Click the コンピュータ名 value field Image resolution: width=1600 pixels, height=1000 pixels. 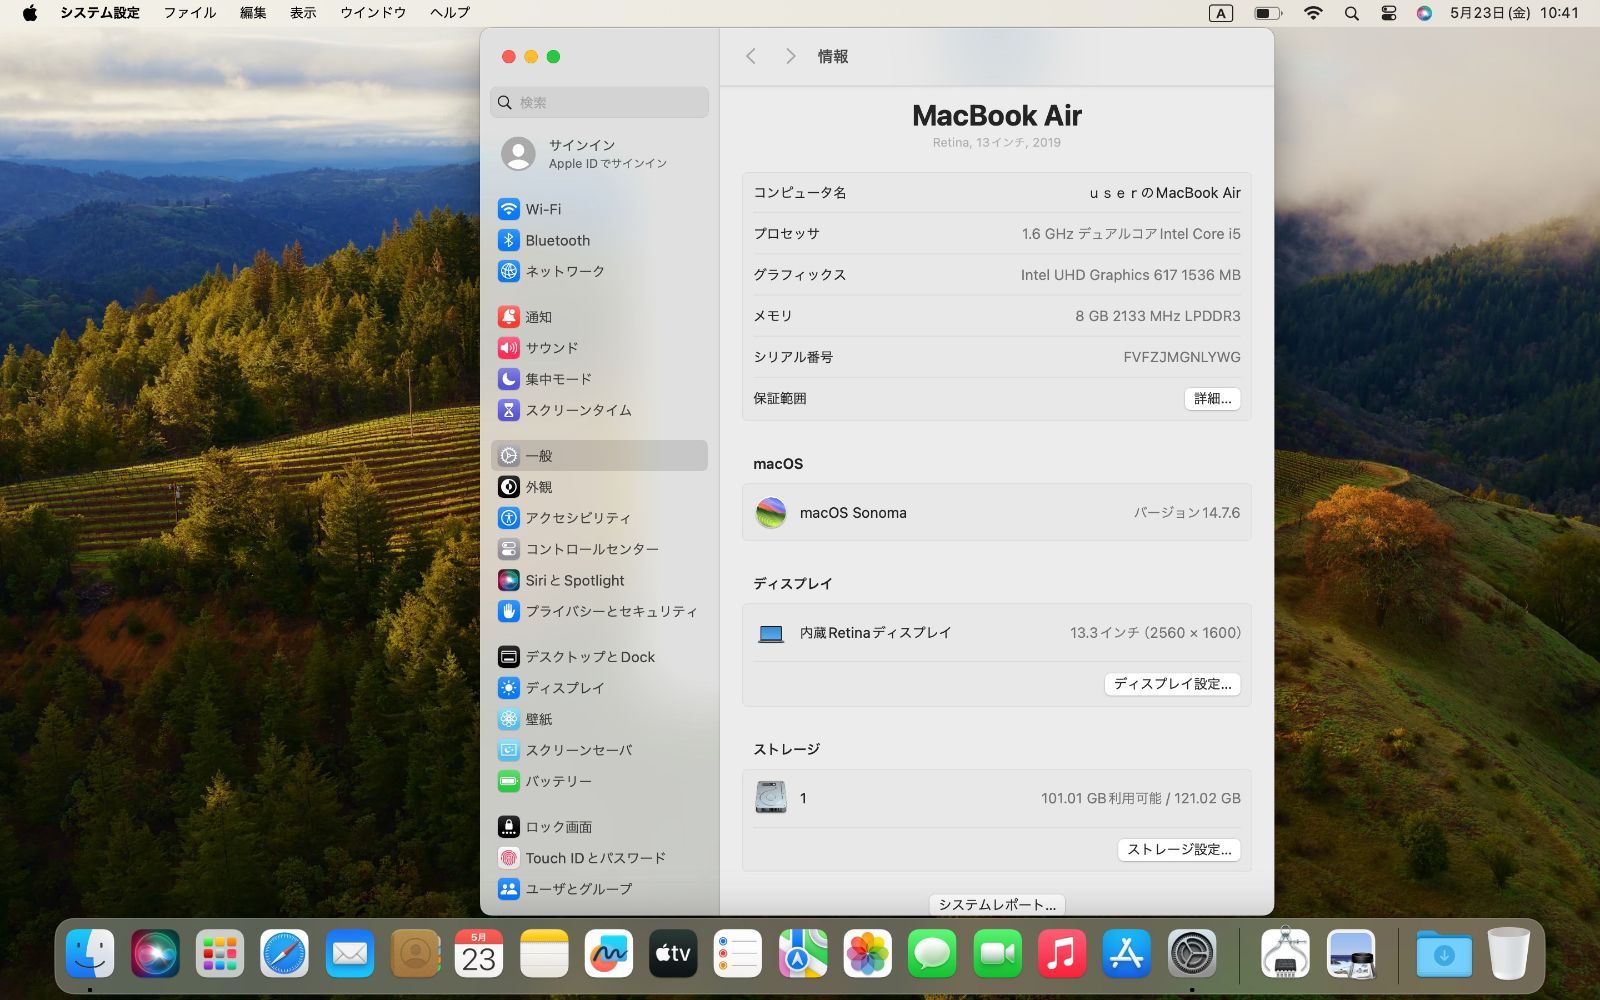pyautogui.click(x=1164, y=193)
